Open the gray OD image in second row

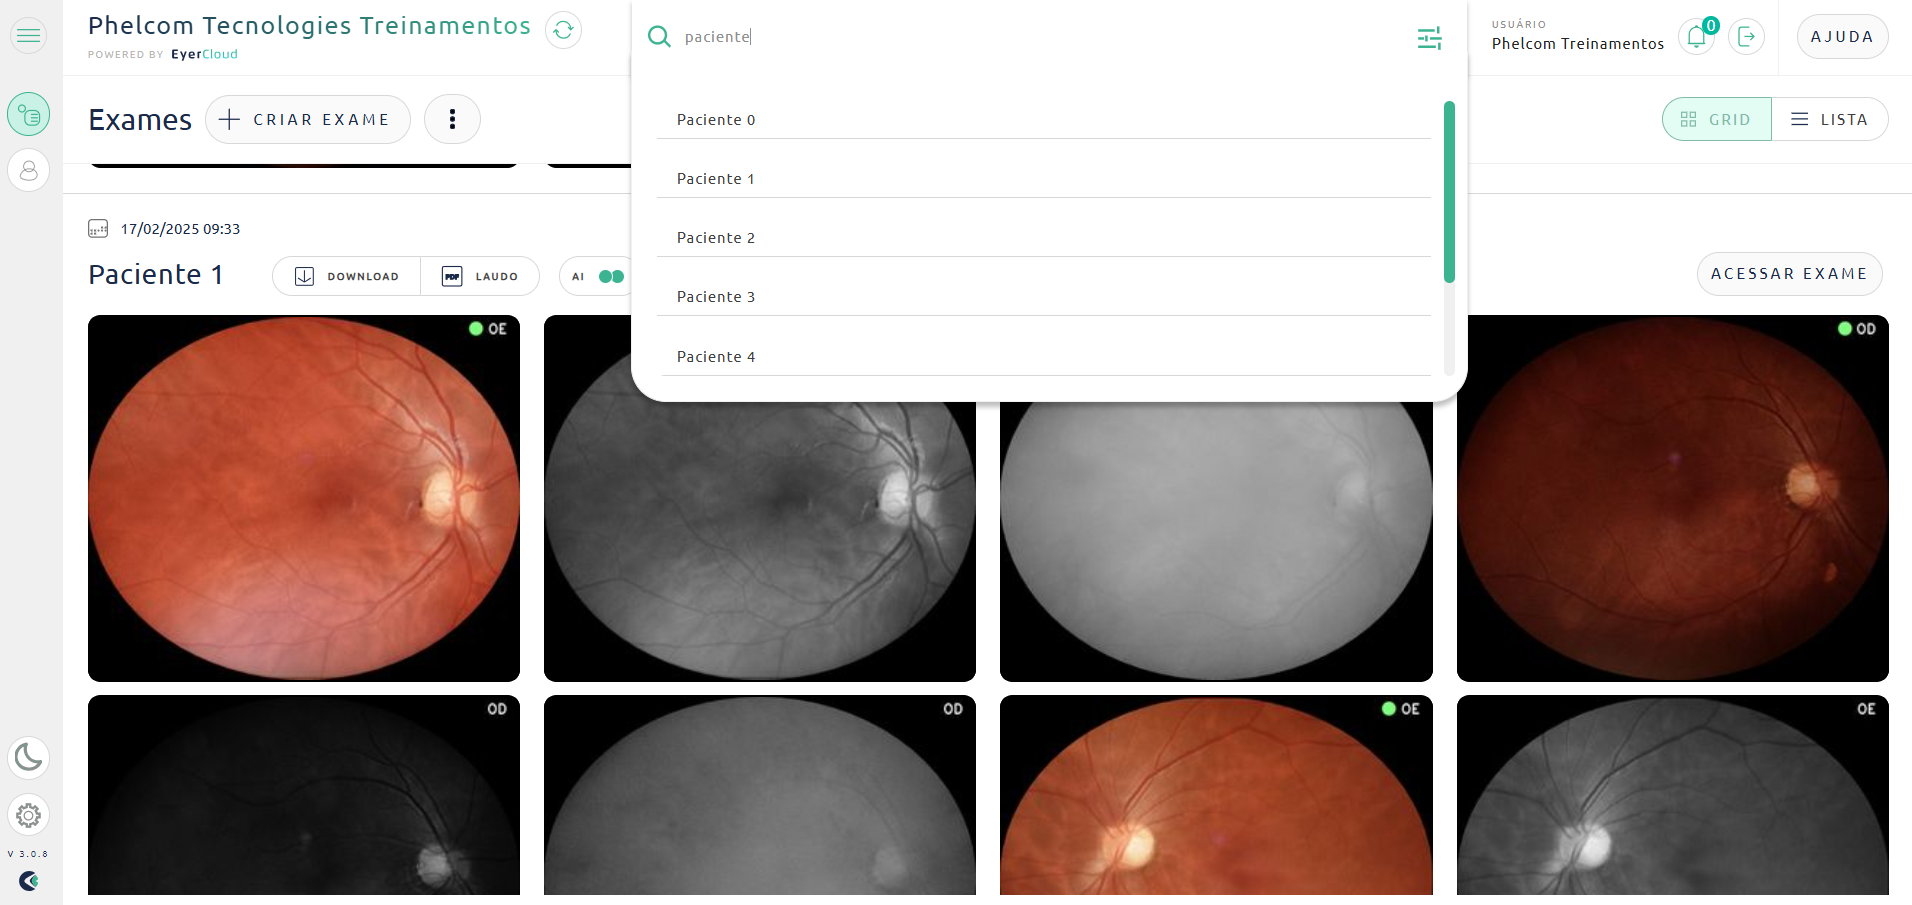(760, 795)
